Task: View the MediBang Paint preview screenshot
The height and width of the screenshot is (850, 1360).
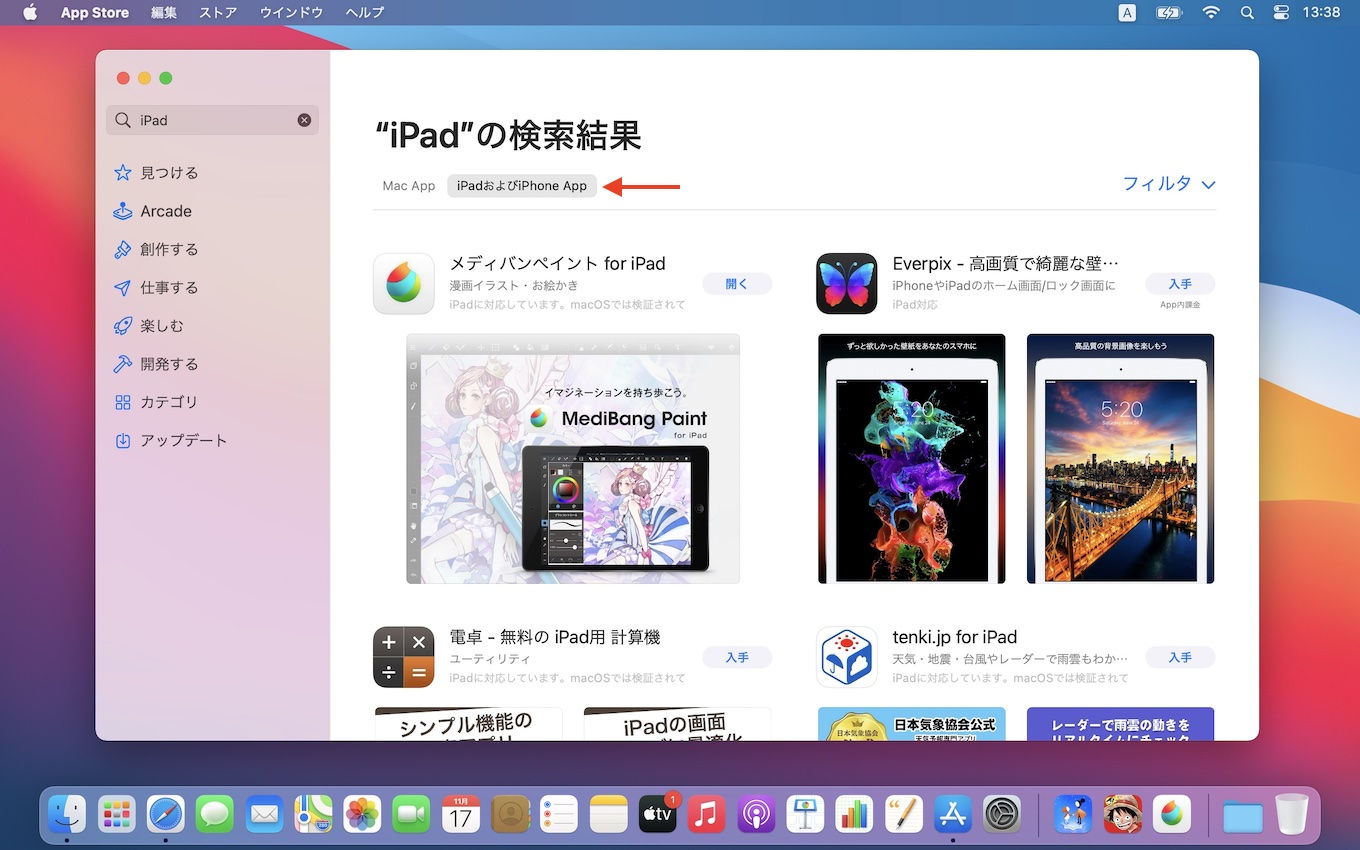Action: pyautogui.click(x=573, y=459)
